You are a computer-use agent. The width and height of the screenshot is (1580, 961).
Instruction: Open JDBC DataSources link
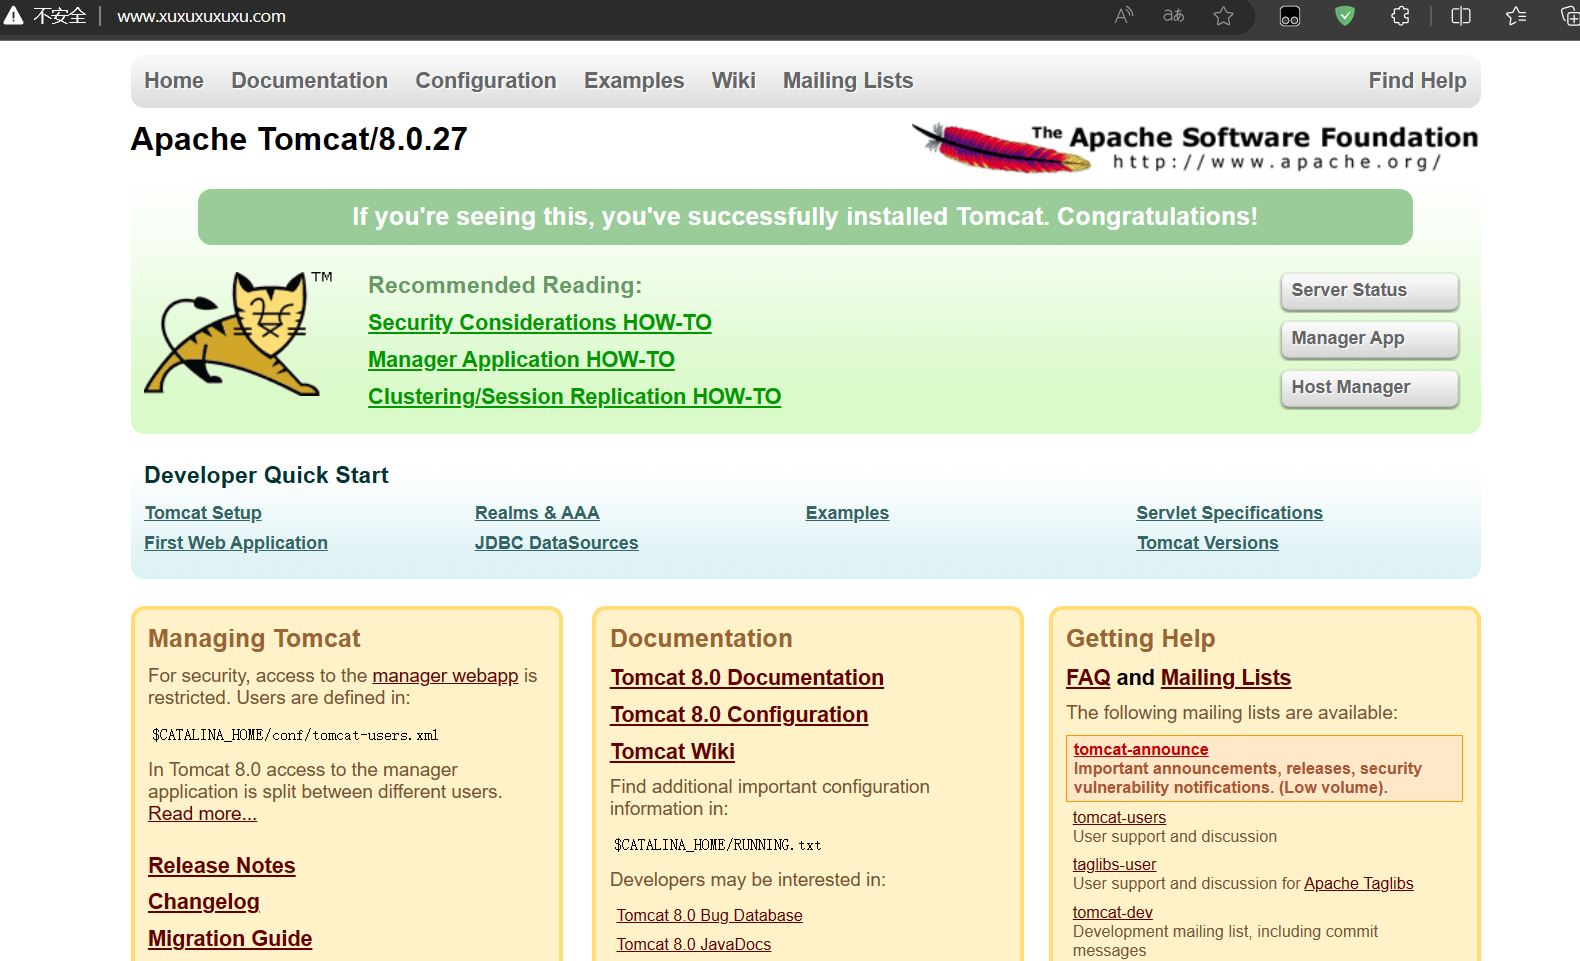click(x=556, y=543)
